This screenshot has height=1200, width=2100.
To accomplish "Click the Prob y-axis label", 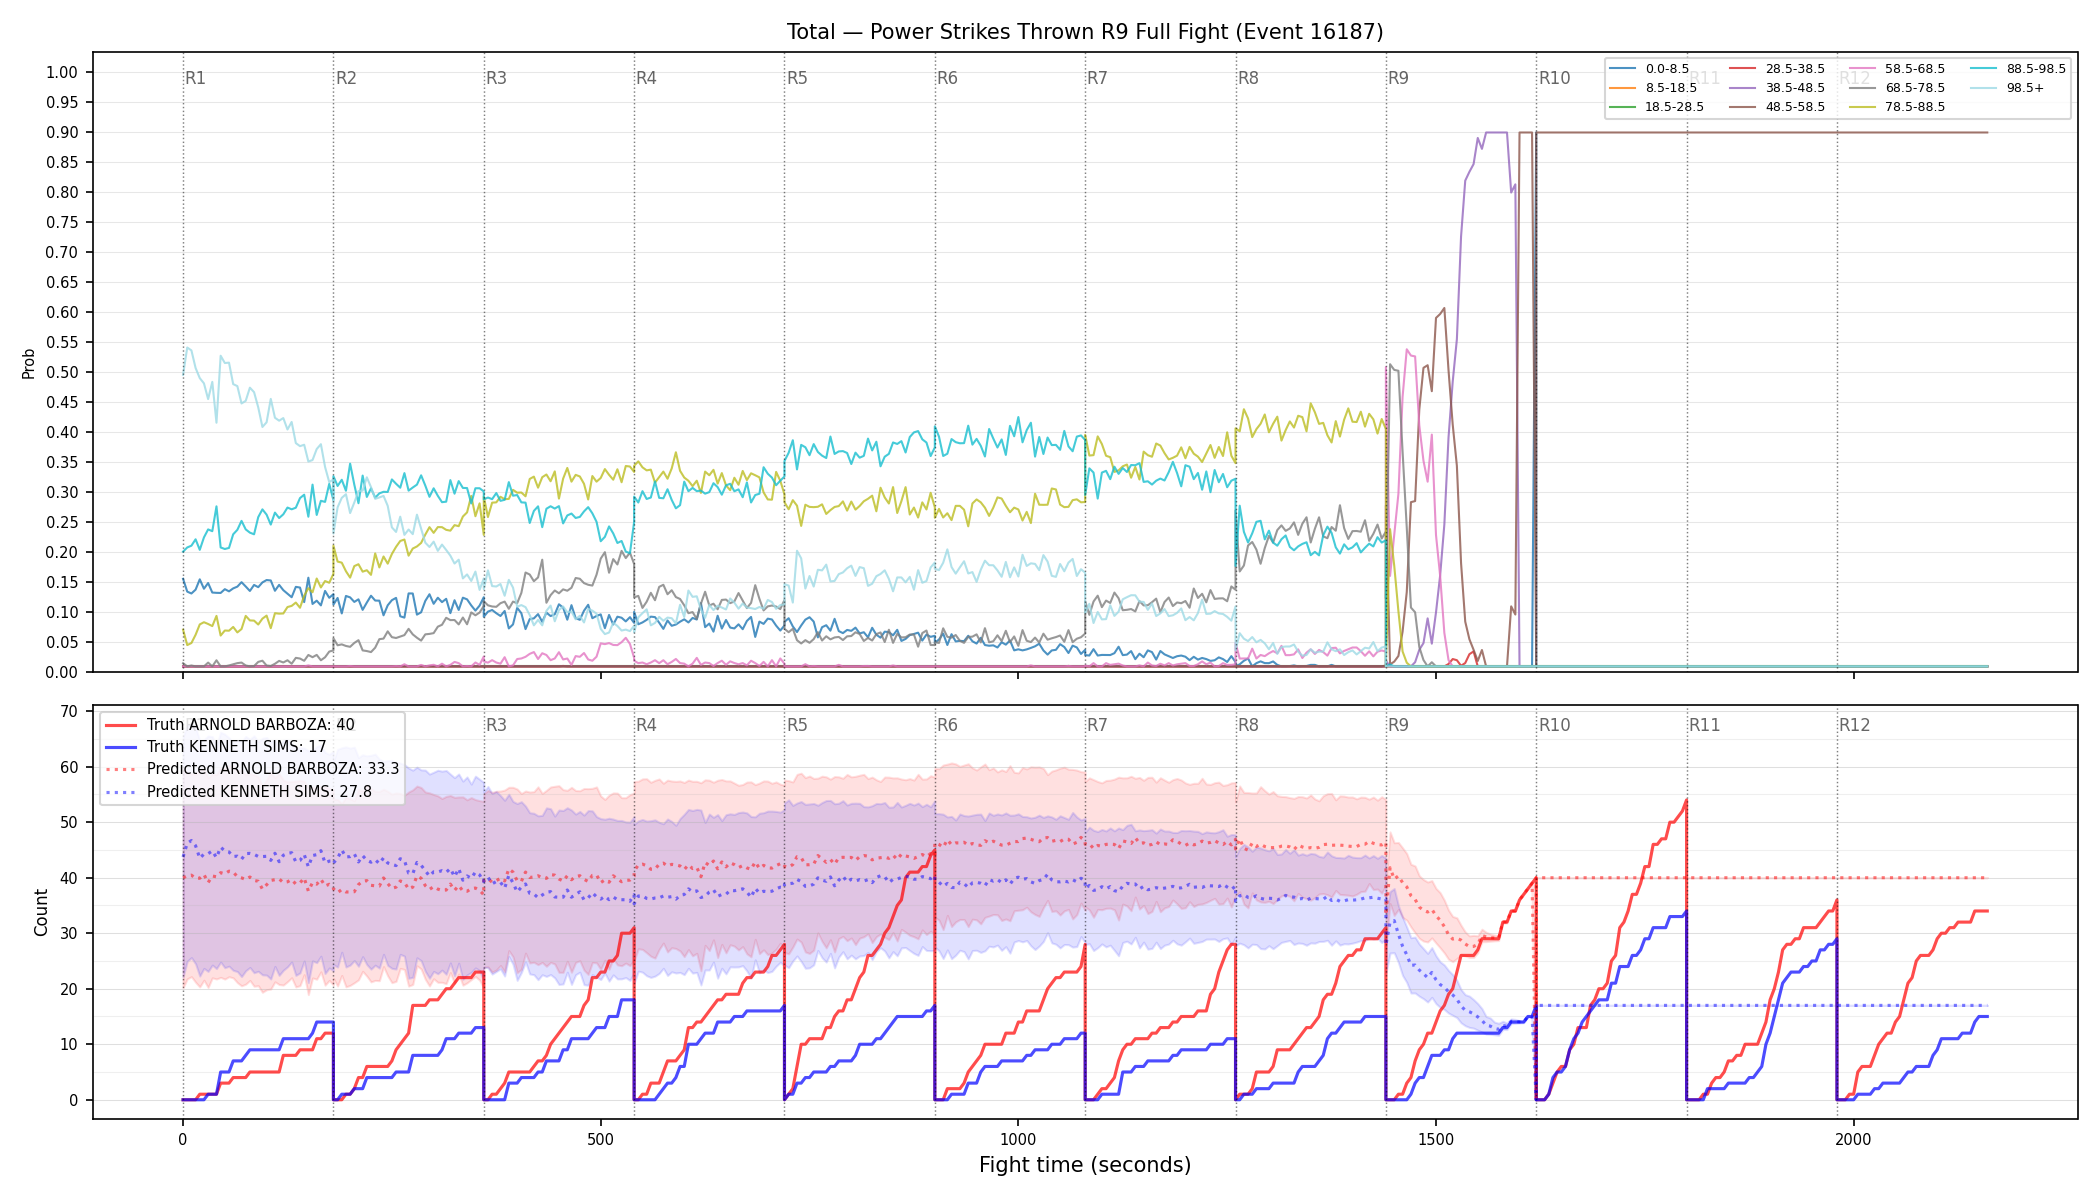I will coord(29,363).
